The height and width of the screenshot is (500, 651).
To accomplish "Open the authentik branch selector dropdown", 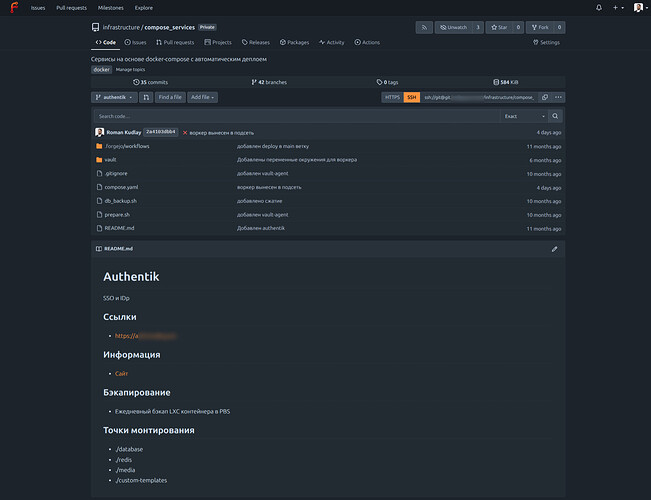I will click(x=114, y=97).
